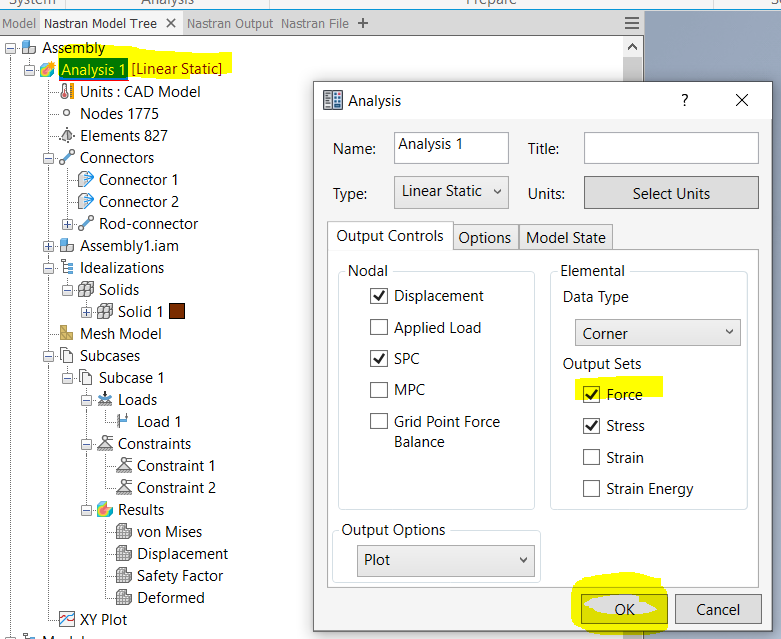Click the Loads icon
This screenshot has width=781, height=639.
[x=105, y=399]
